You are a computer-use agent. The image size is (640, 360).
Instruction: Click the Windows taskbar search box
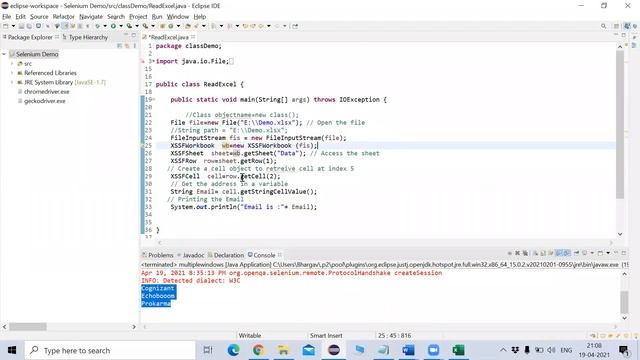tap(110, 350)
